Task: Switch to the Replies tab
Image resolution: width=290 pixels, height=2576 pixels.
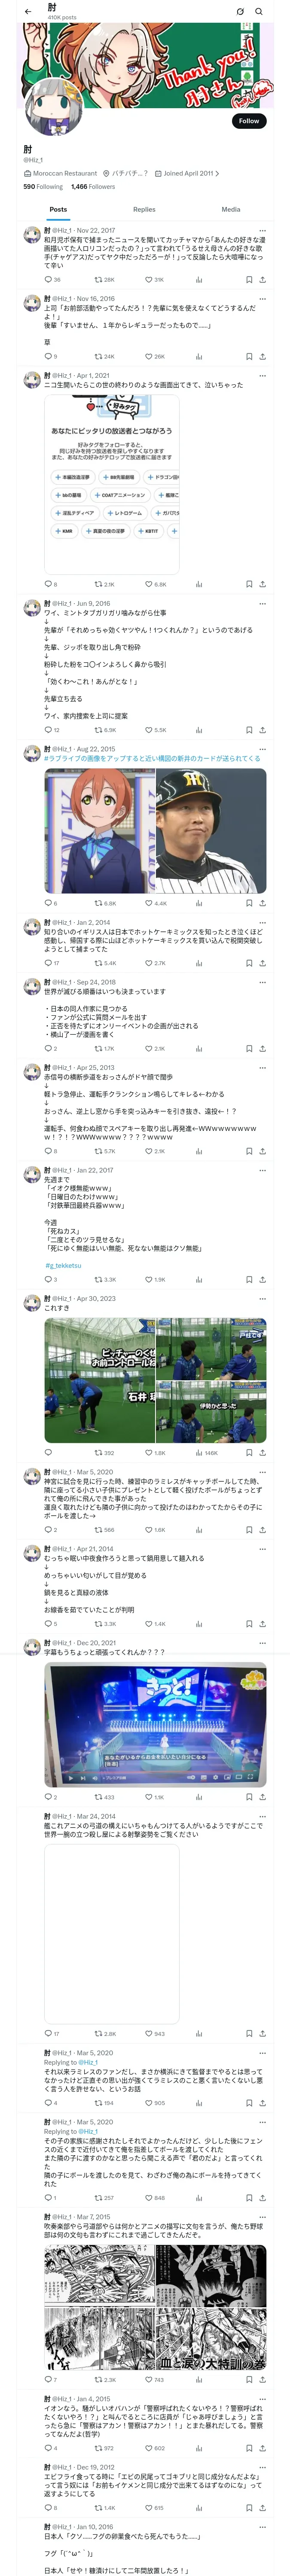Action: point(144,210)
